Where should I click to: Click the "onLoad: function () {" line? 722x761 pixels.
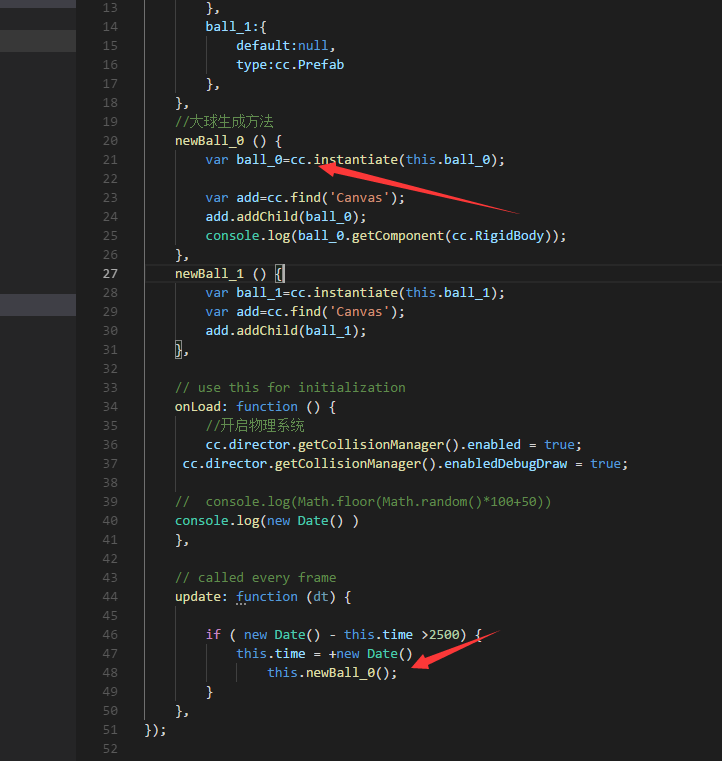tap(255, 407)
